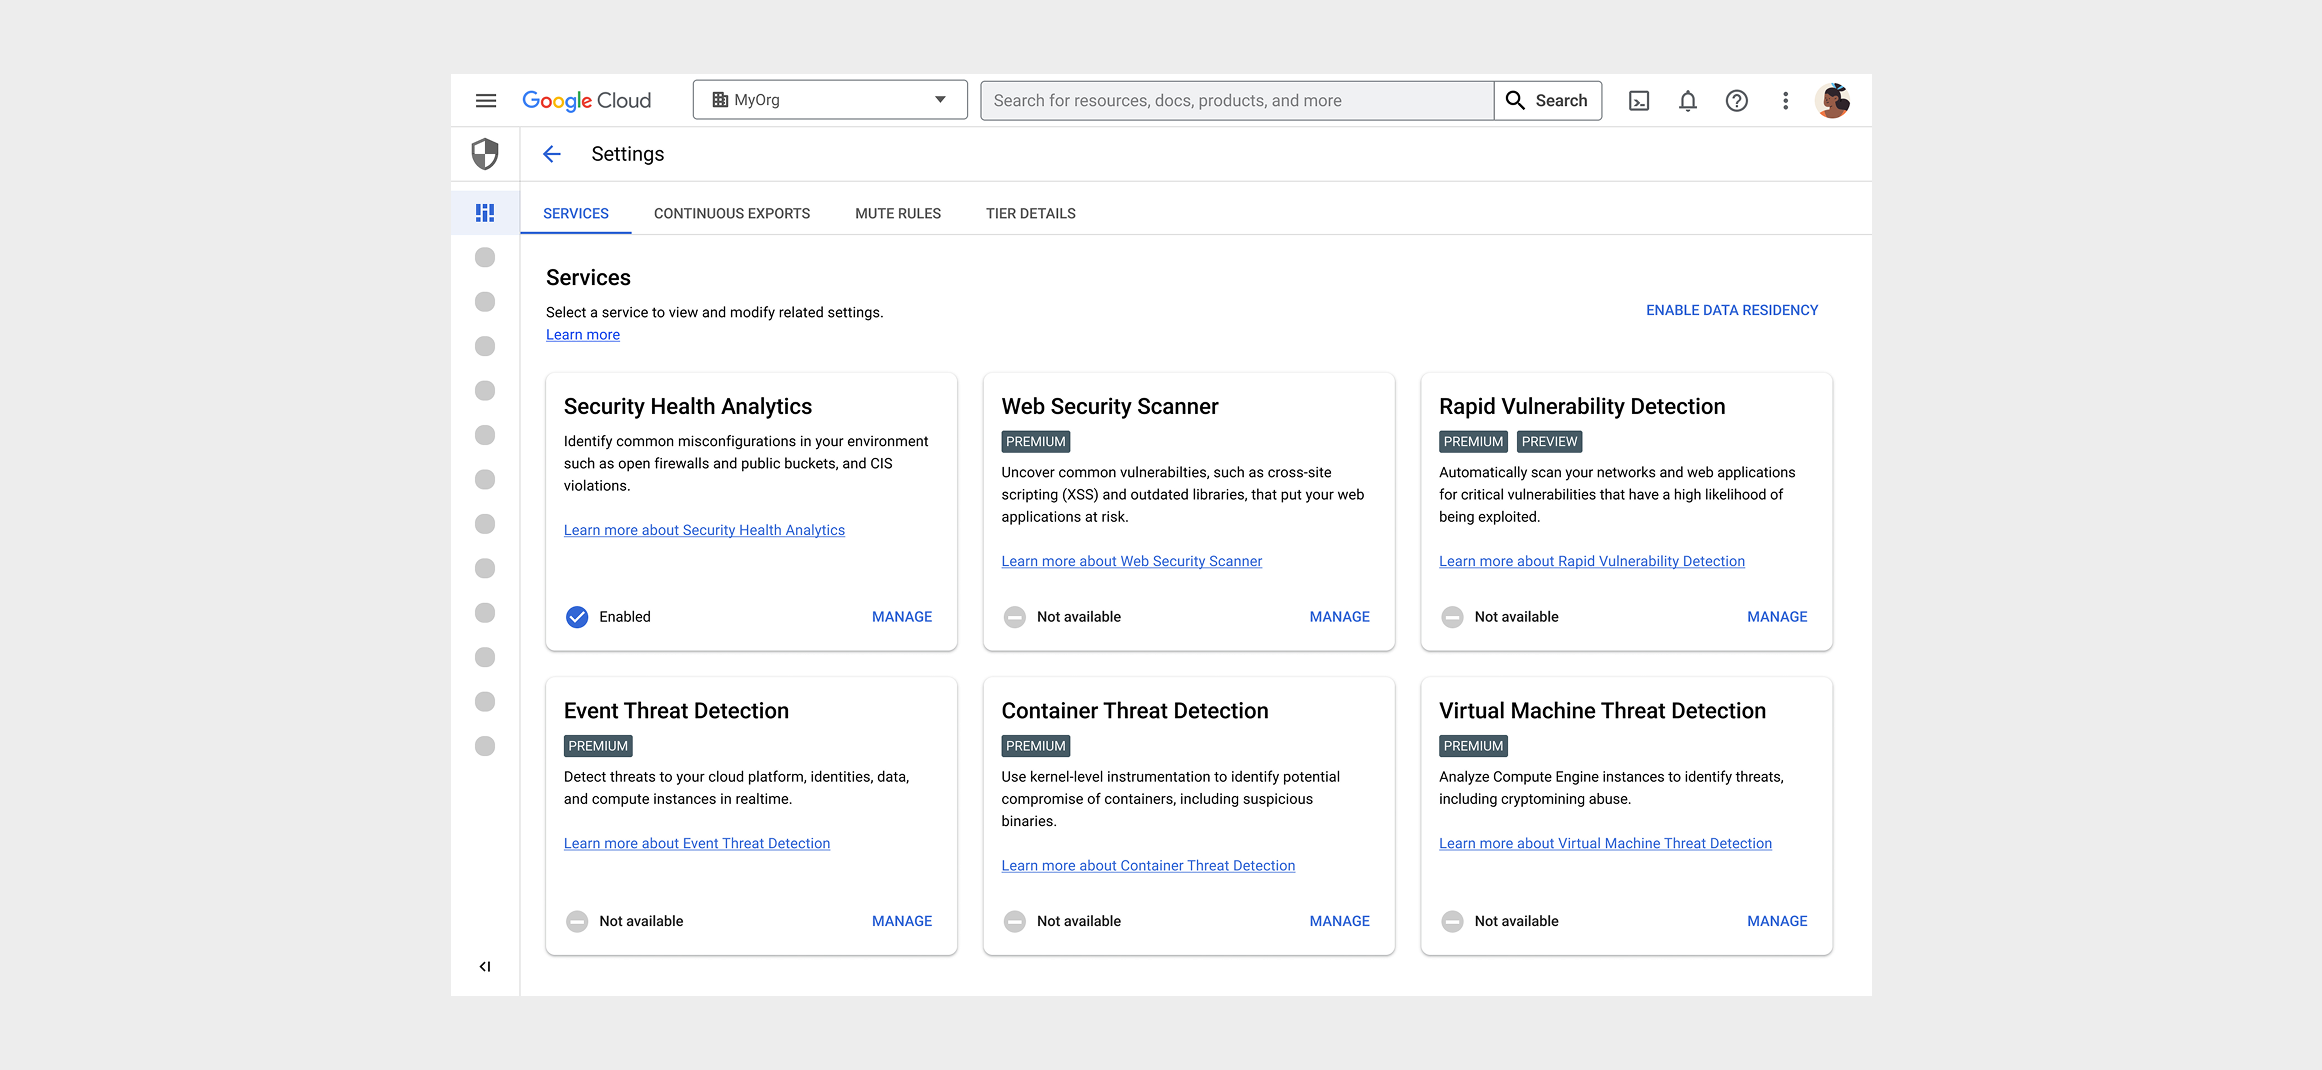Image resolution: width=2322 pixels, height=1070 pixels.
Task: Click Rapid Vulnerability Detection not-available icon
Action: pyautogui.click(x=1452, y=617)
